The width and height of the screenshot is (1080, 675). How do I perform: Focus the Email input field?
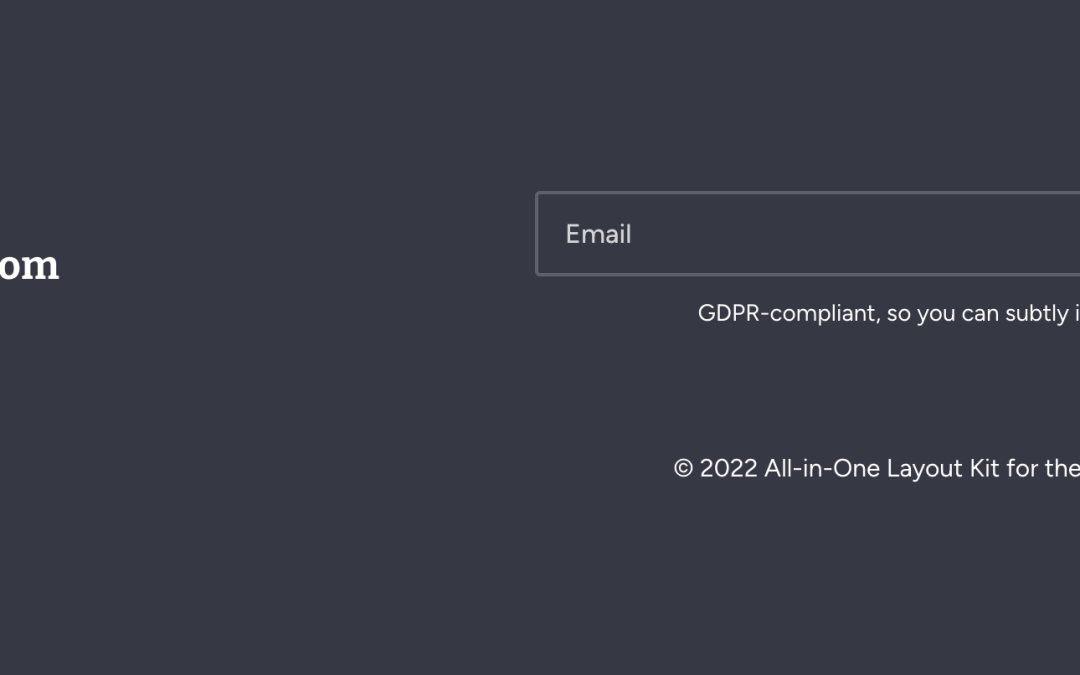808,233
